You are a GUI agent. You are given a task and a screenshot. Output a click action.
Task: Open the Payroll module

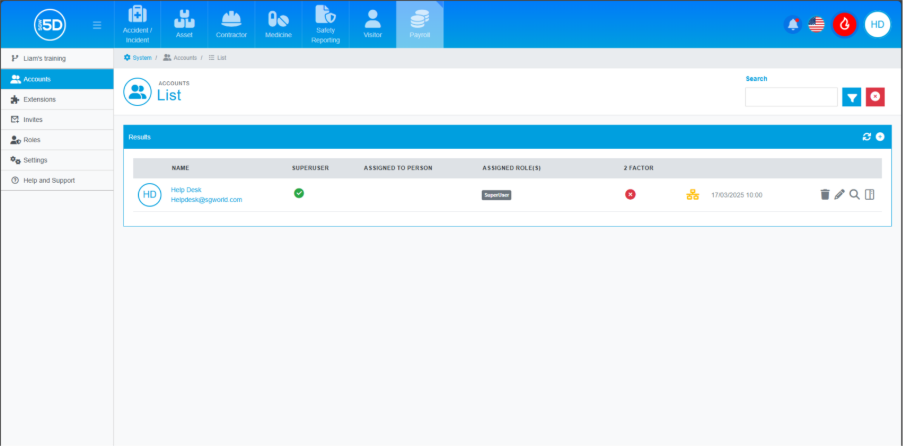[x=420, y=24]
